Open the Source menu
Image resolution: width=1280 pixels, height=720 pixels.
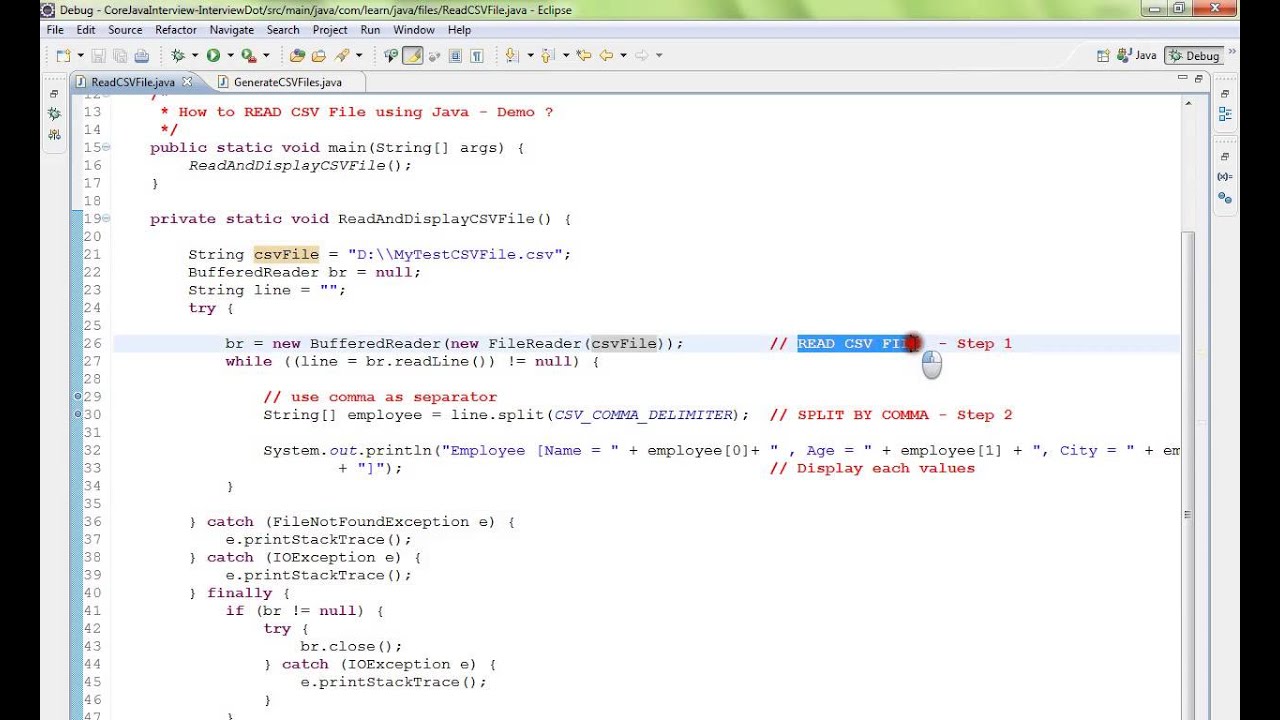coord(125,30)
